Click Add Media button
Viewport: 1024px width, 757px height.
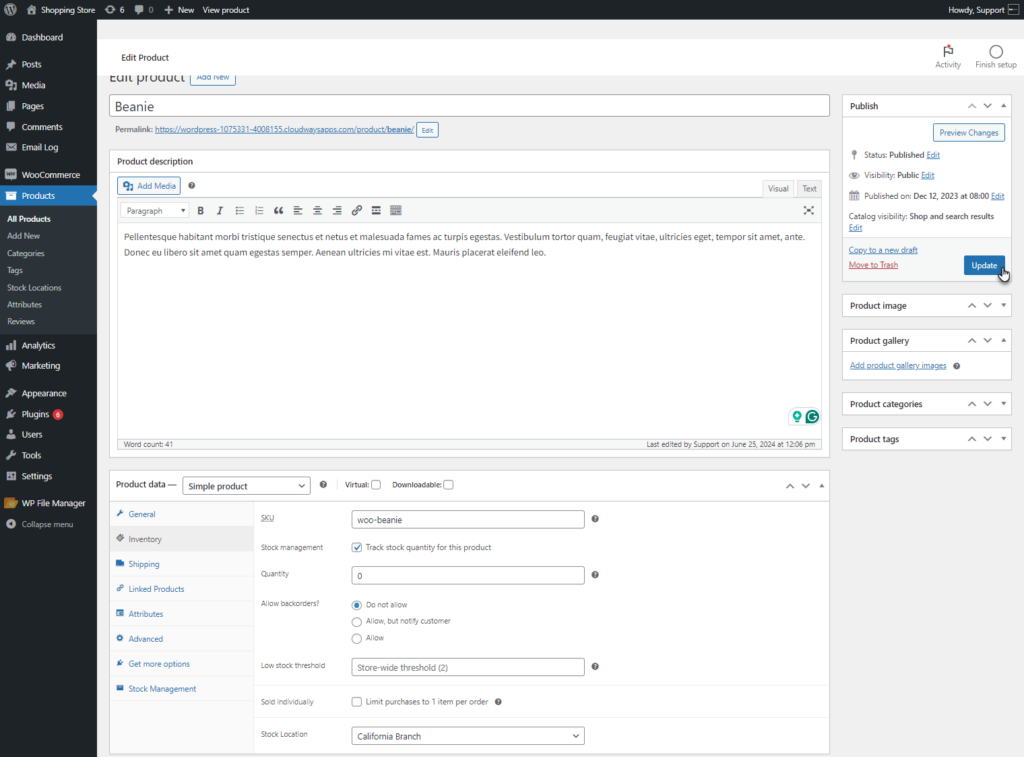coord(150,185)
